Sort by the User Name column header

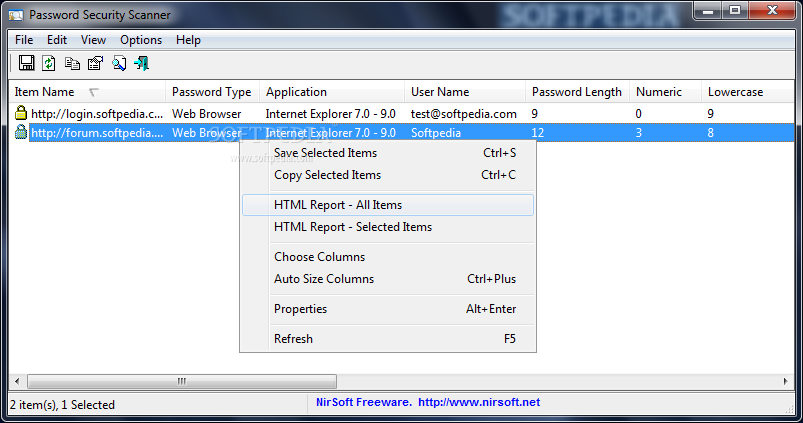point(465,92)
